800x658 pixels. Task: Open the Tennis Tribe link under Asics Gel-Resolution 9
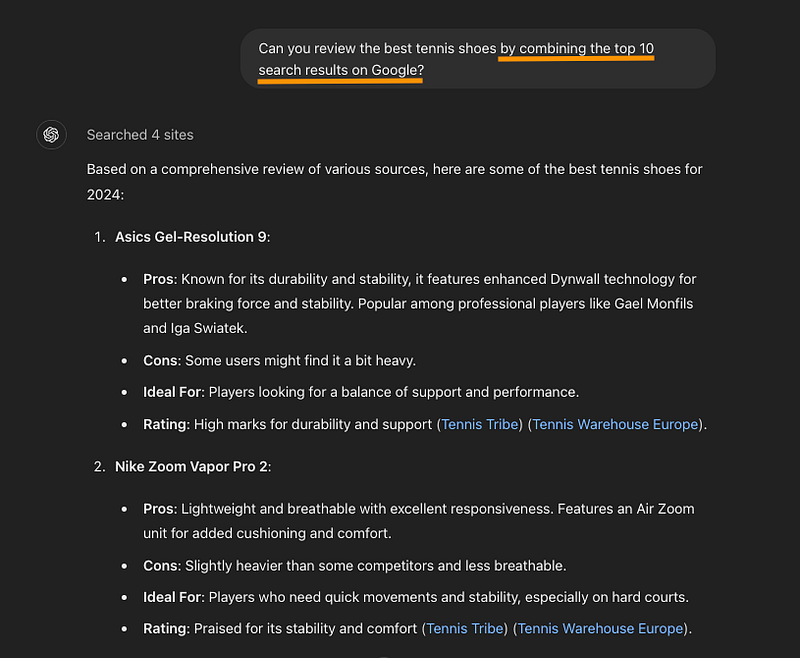[480, 424]
